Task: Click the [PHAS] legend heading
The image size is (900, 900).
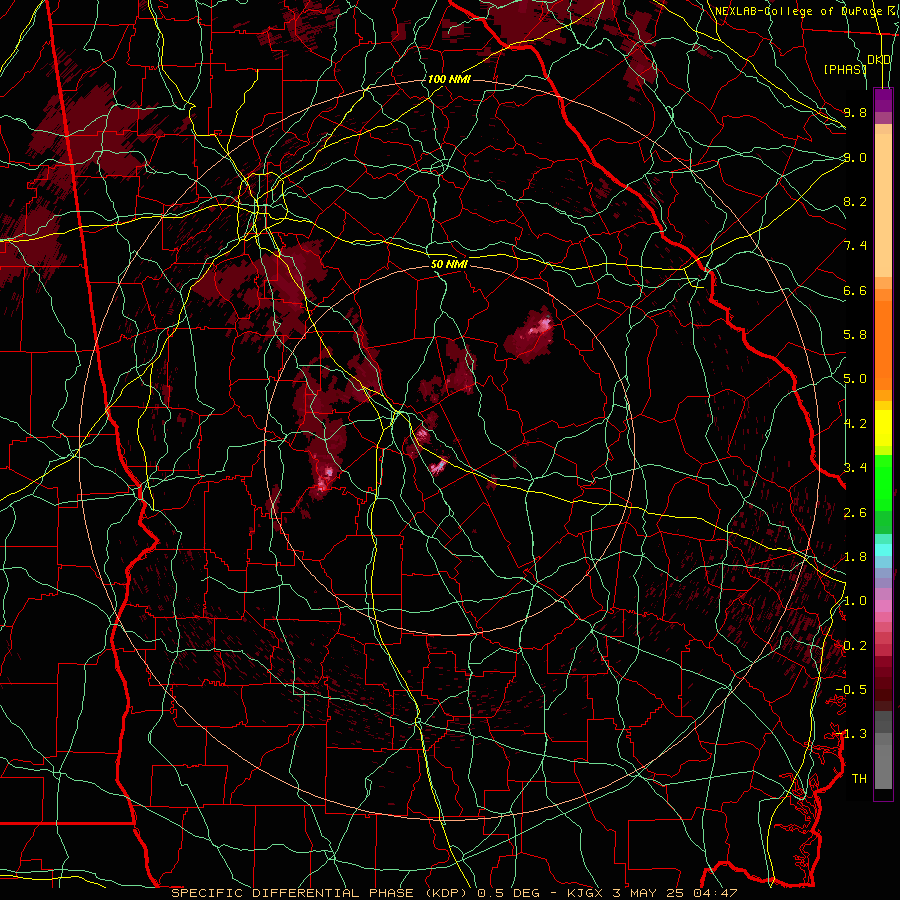Action: (845, 69)
